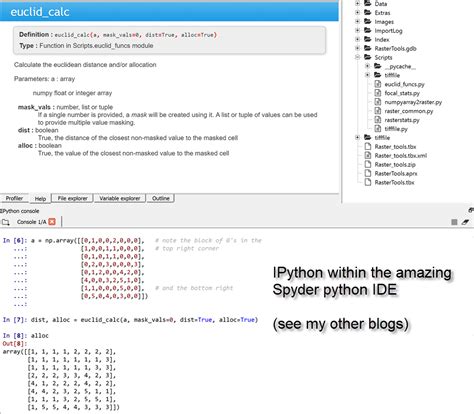Expand the bottom tifffile folder

point(358,137)
